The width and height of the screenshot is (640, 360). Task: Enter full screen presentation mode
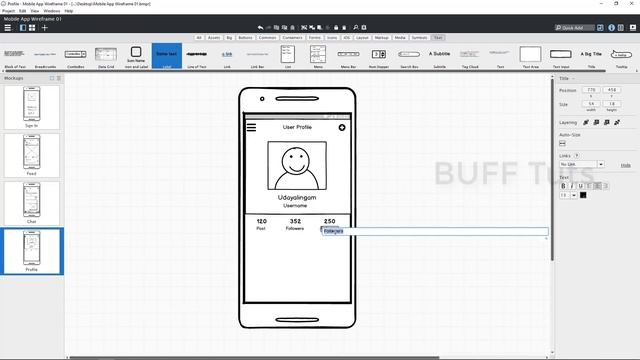pyautogui.click(x=633, y=28)
